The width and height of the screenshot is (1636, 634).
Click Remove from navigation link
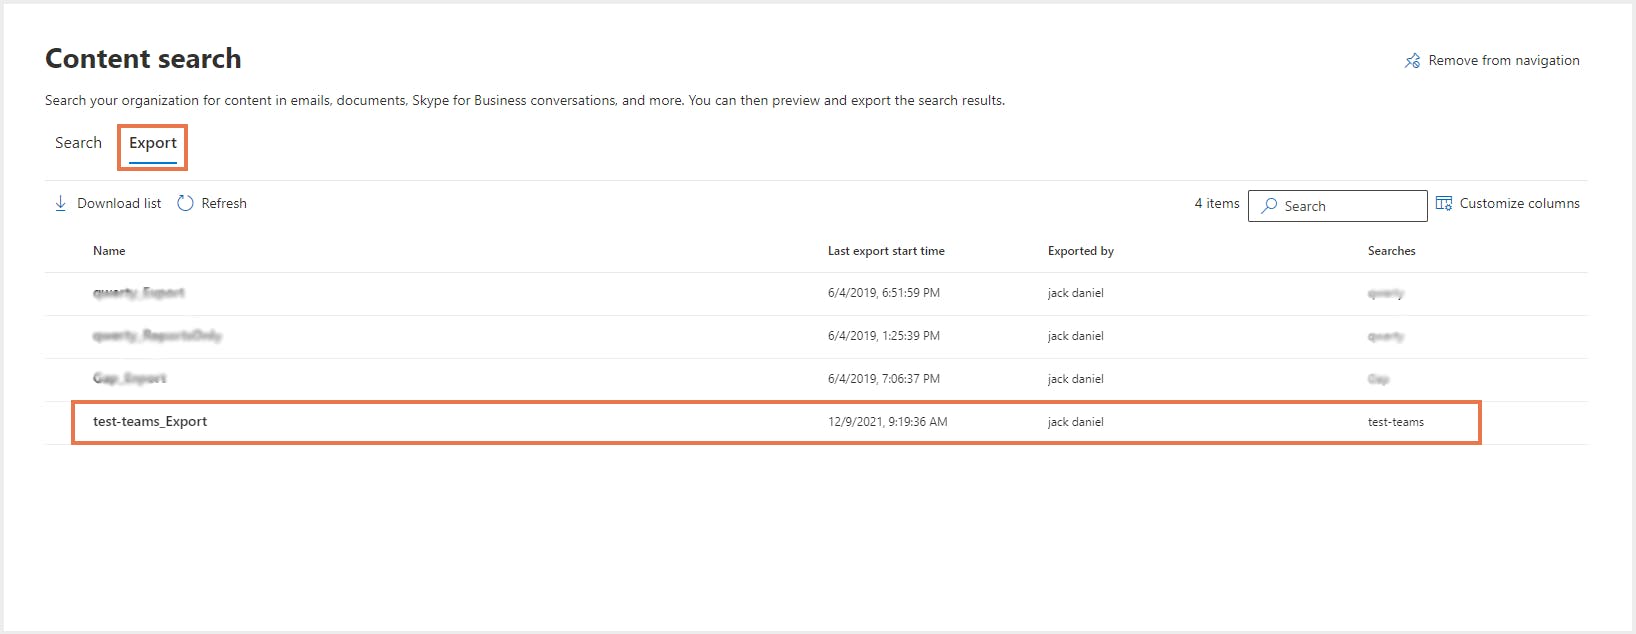[x=1503, y=61]
